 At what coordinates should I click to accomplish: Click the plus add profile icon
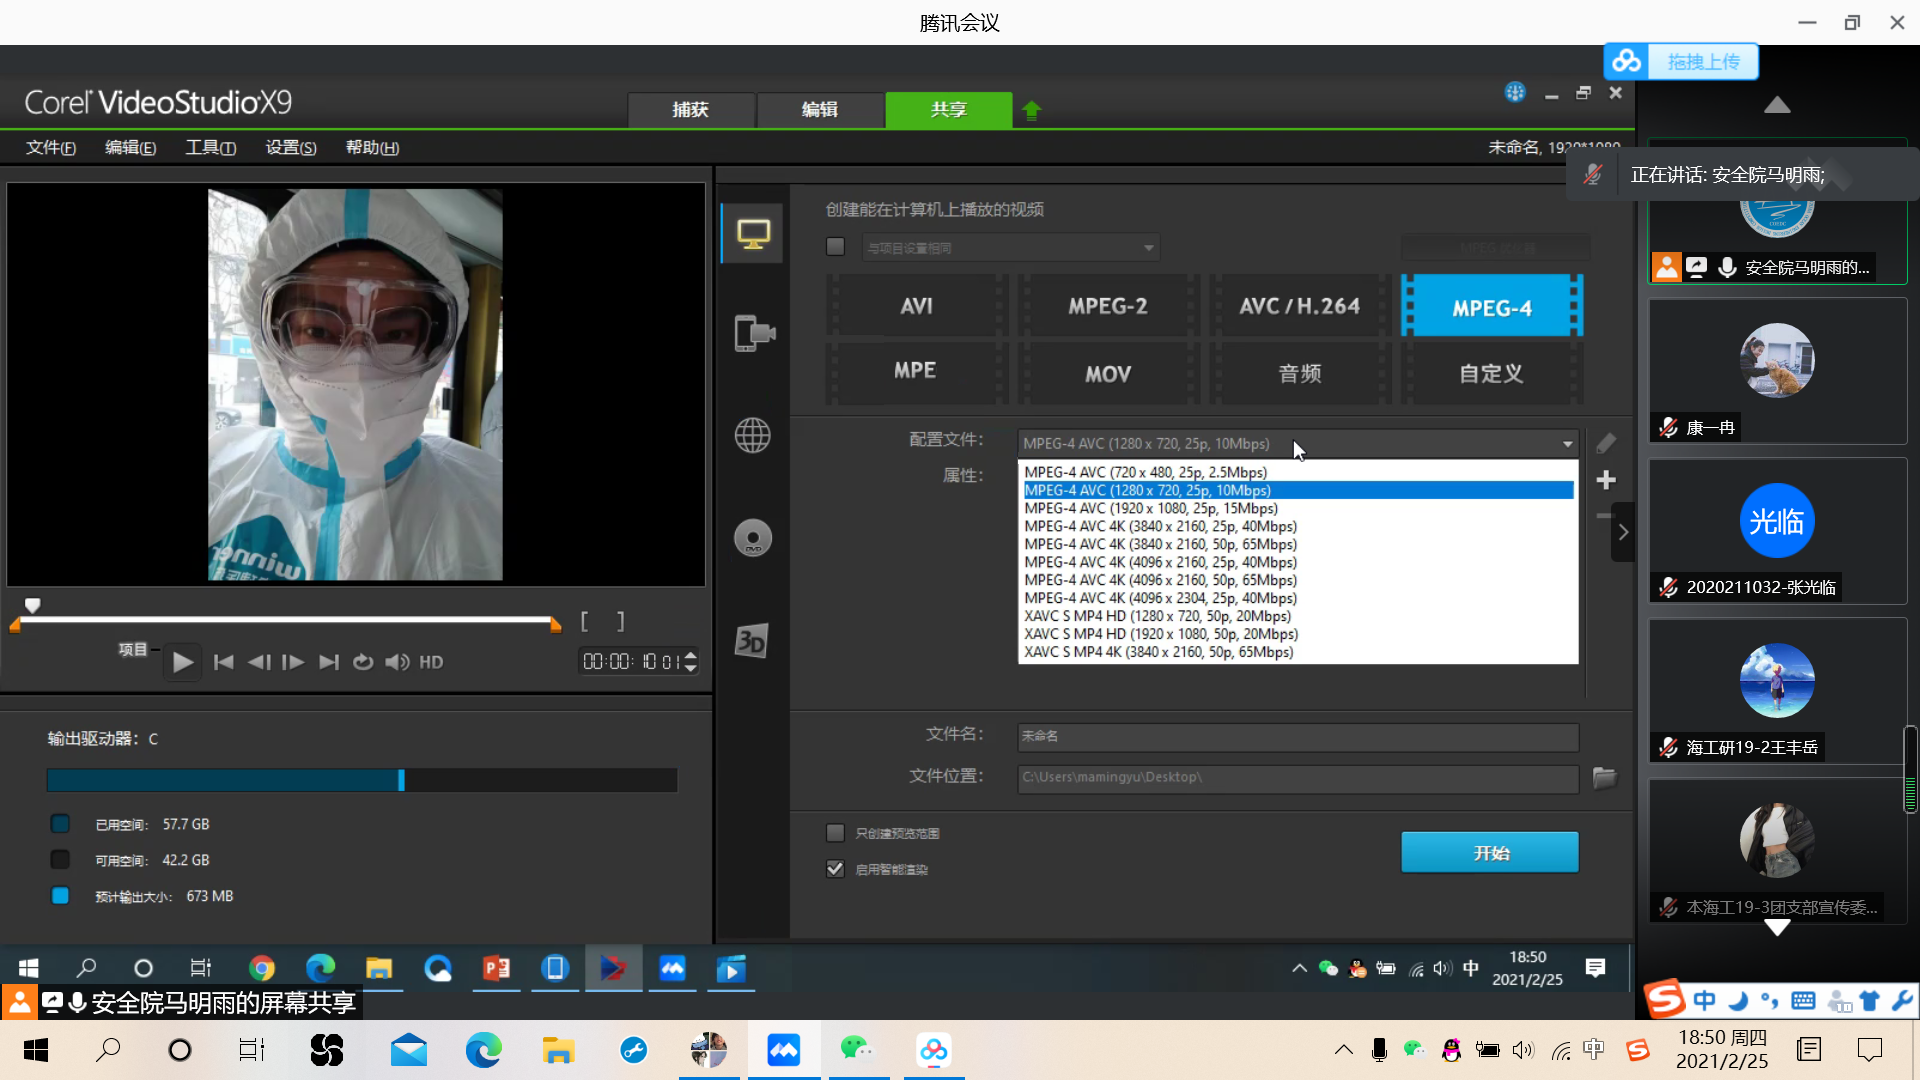click(1606, 480)
